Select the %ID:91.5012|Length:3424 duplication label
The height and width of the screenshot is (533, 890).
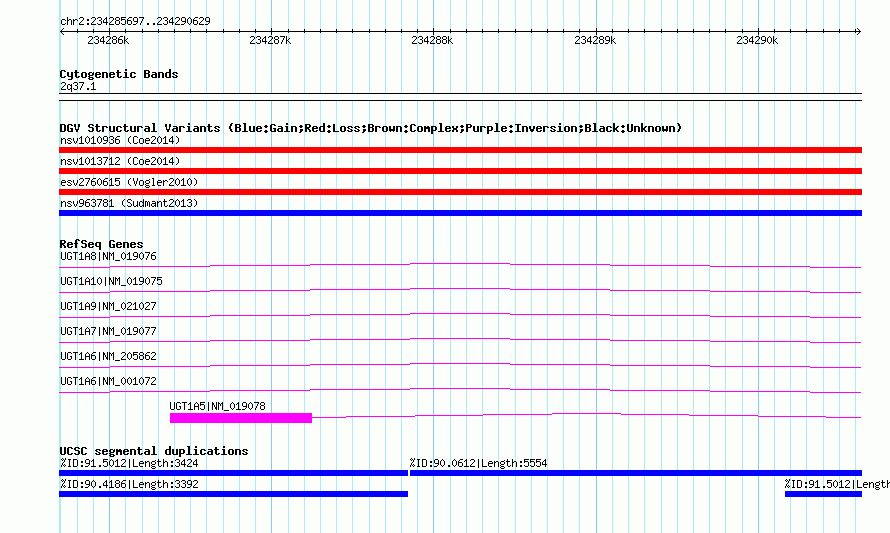(x=129, y=464)
